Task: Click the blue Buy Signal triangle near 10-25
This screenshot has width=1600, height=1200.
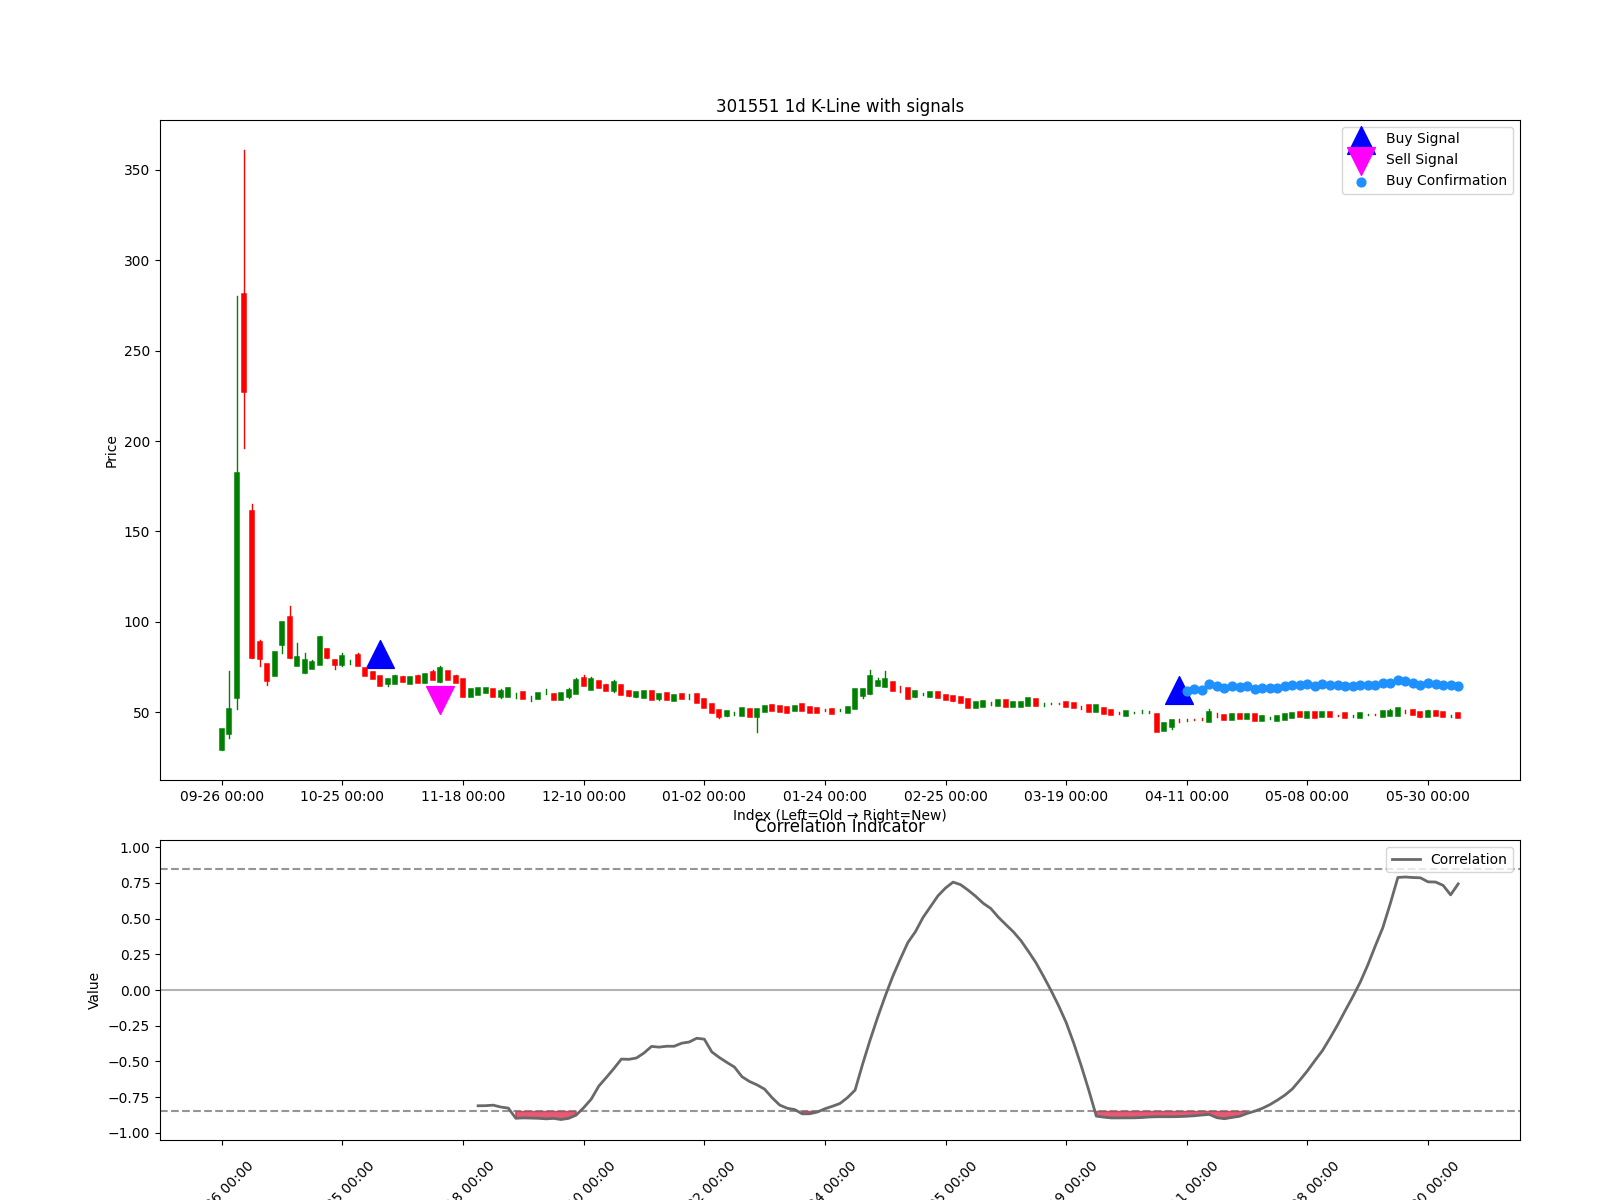Action: click(x=380, y=655)
